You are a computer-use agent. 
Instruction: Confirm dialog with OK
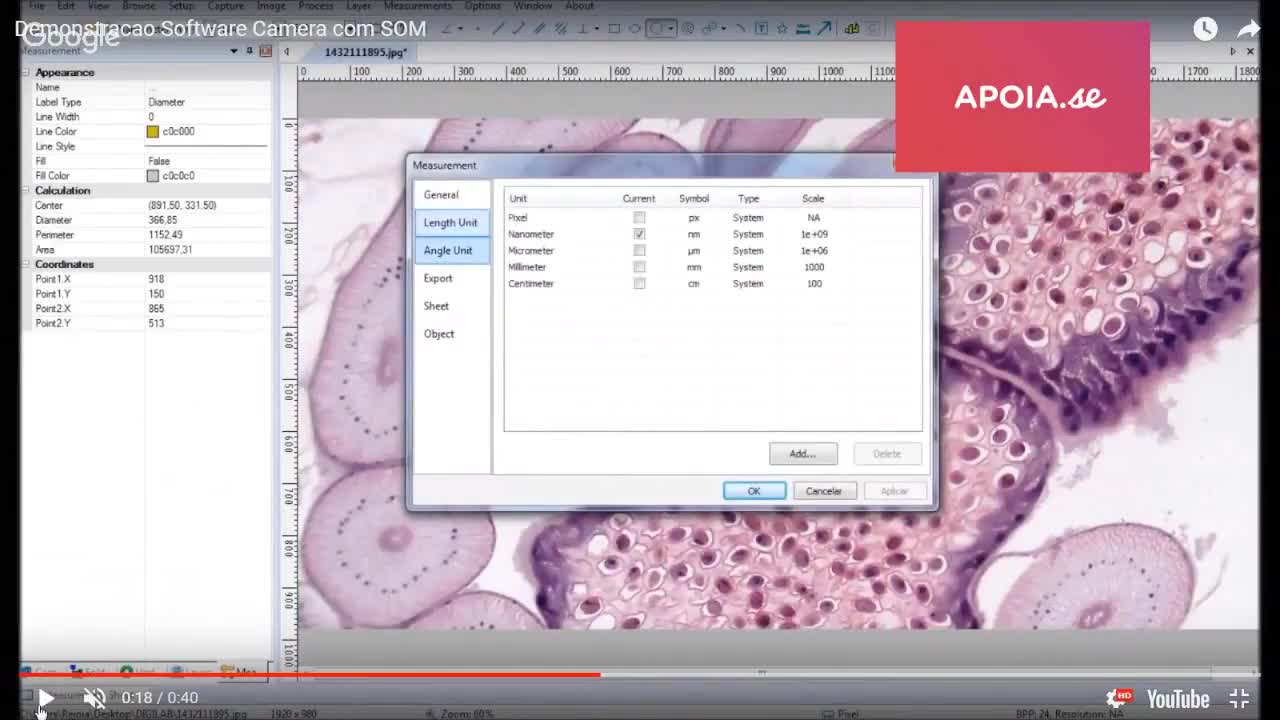coord(754,491)
